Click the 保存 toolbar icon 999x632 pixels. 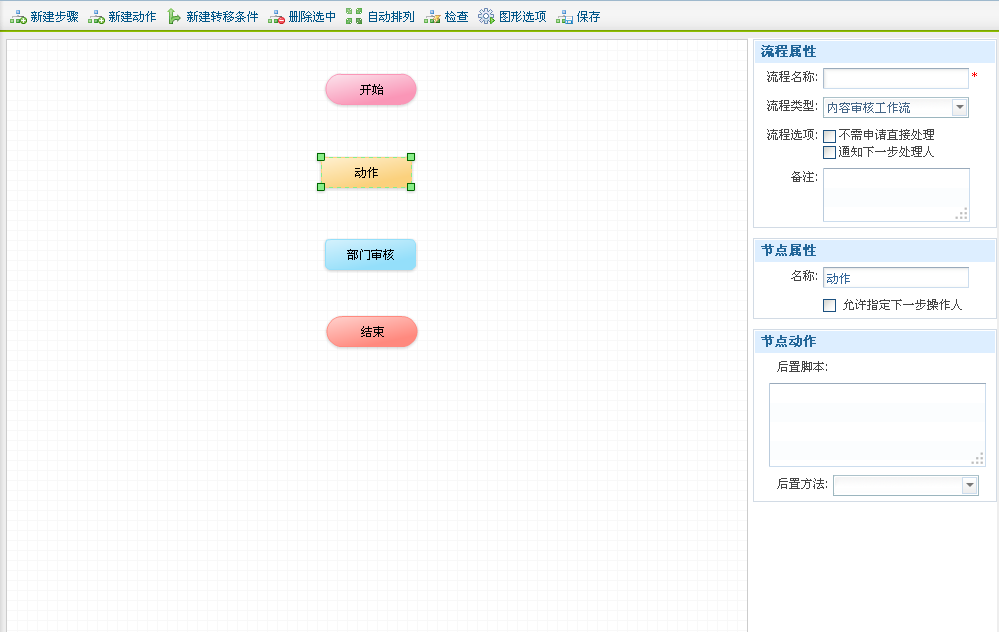564,17
